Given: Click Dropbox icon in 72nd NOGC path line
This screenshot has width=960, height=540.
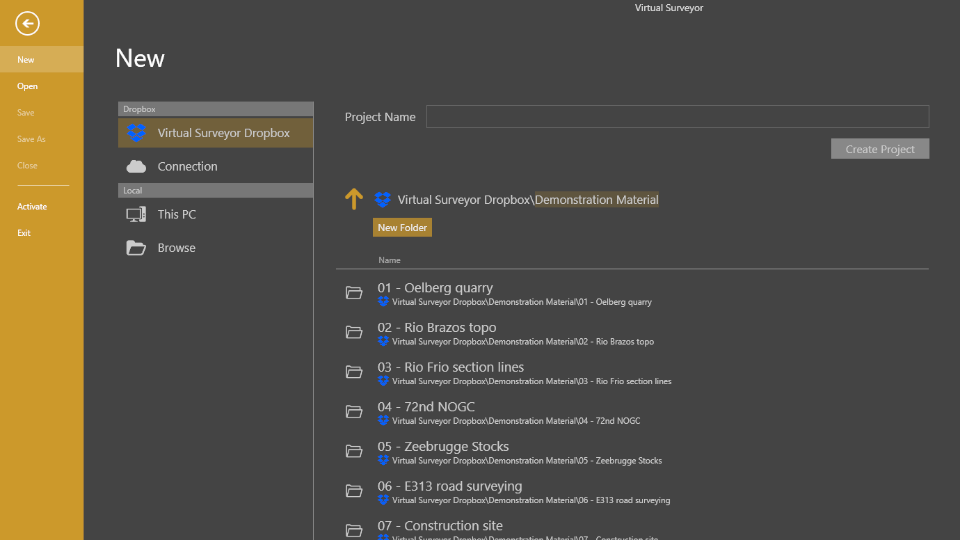Looking at the screenshot, I should pyautogui.click(x=383, y=421).
